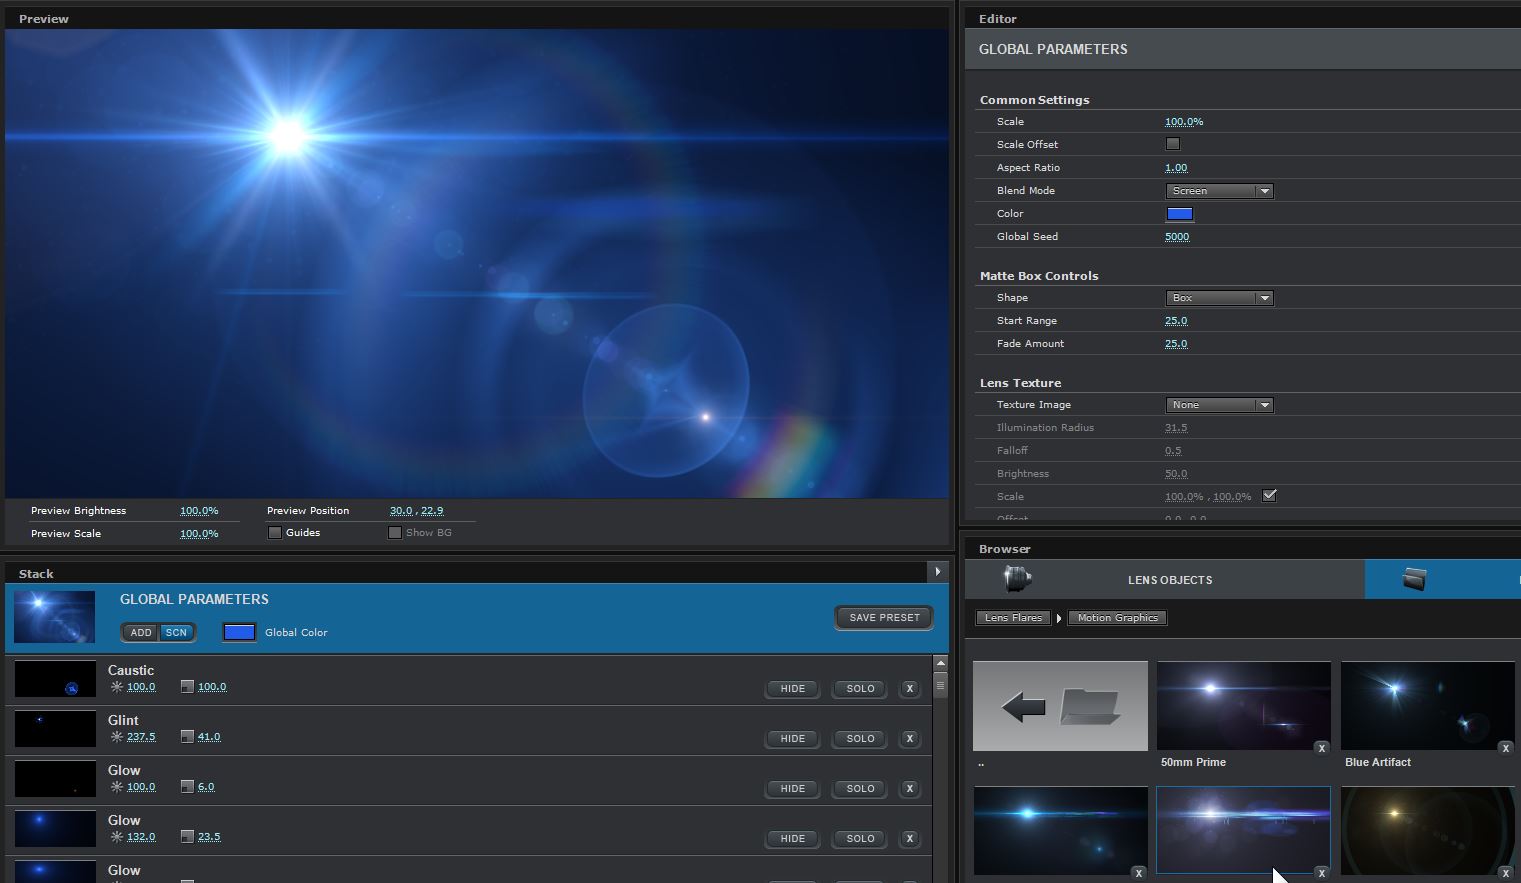Click the lens icon beside LENS OBJECTS
The height and width of the screenshot is (883, 1521).
pyautogui.click(x=1017, y=579)
